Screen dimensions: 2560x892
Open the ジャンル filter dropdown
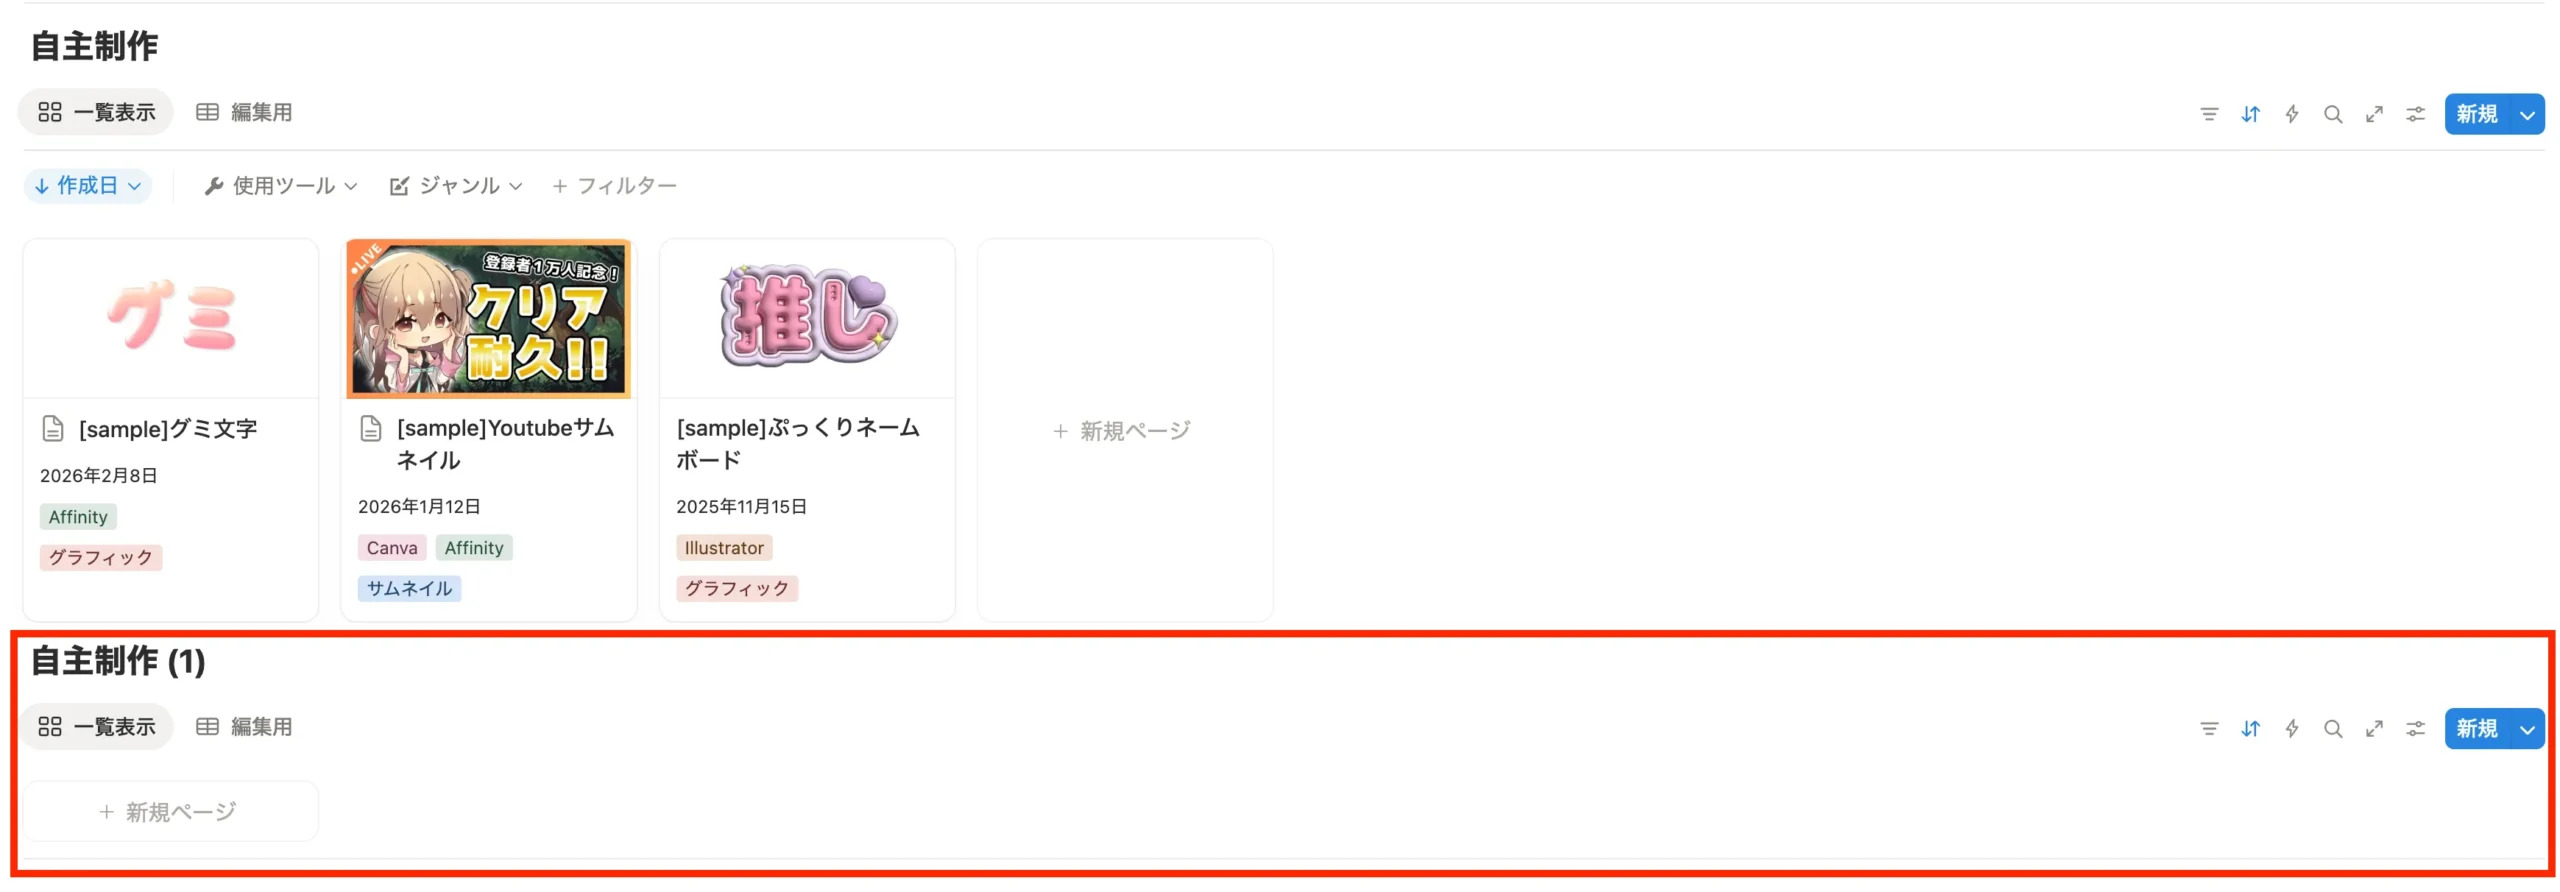[456, 186]
